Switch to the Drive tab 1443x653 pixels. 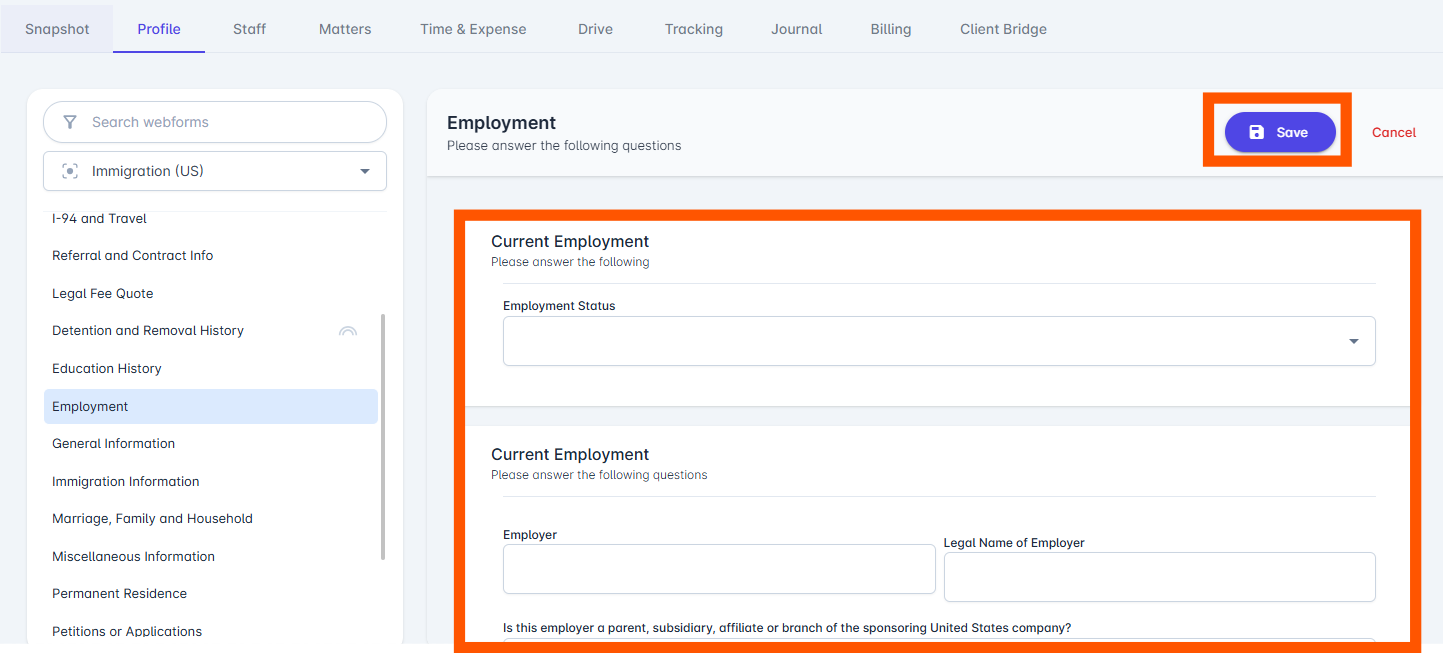(x=595, y=29)
